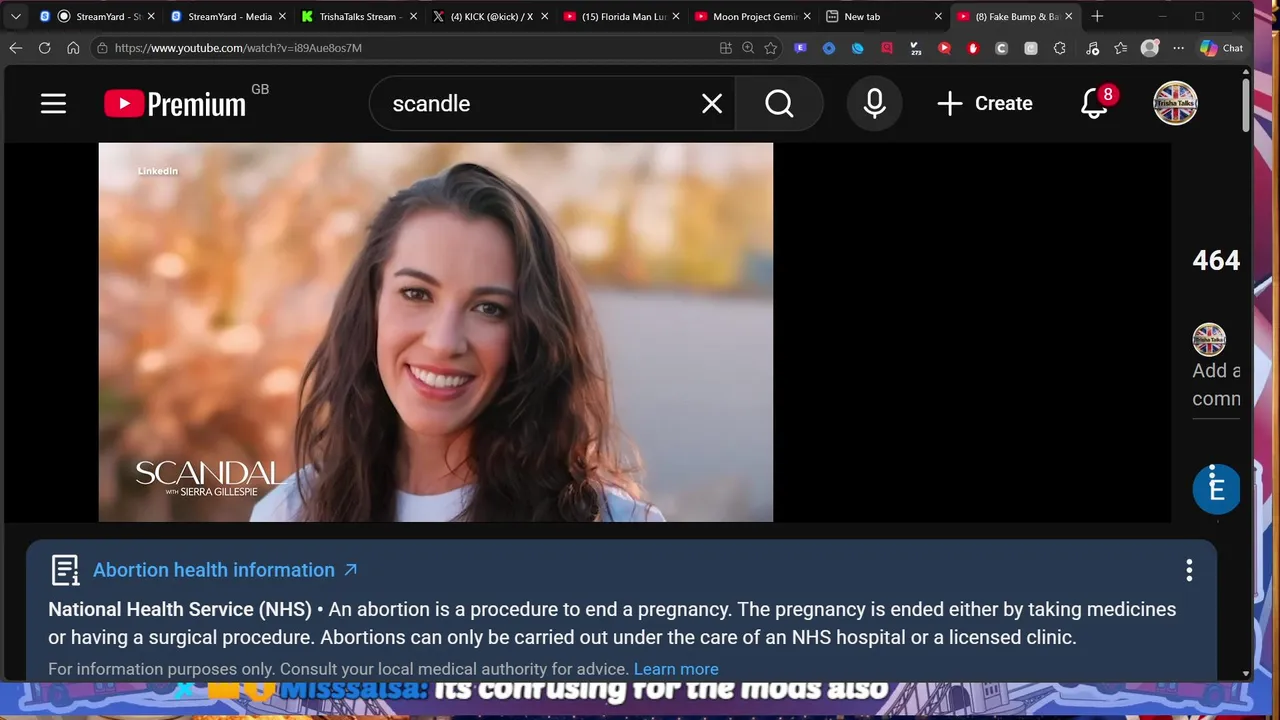The height and width of the screenshot is (720, 1280).
Task: Click the apps available icon in address bar
Action: (x=726, y=48)
